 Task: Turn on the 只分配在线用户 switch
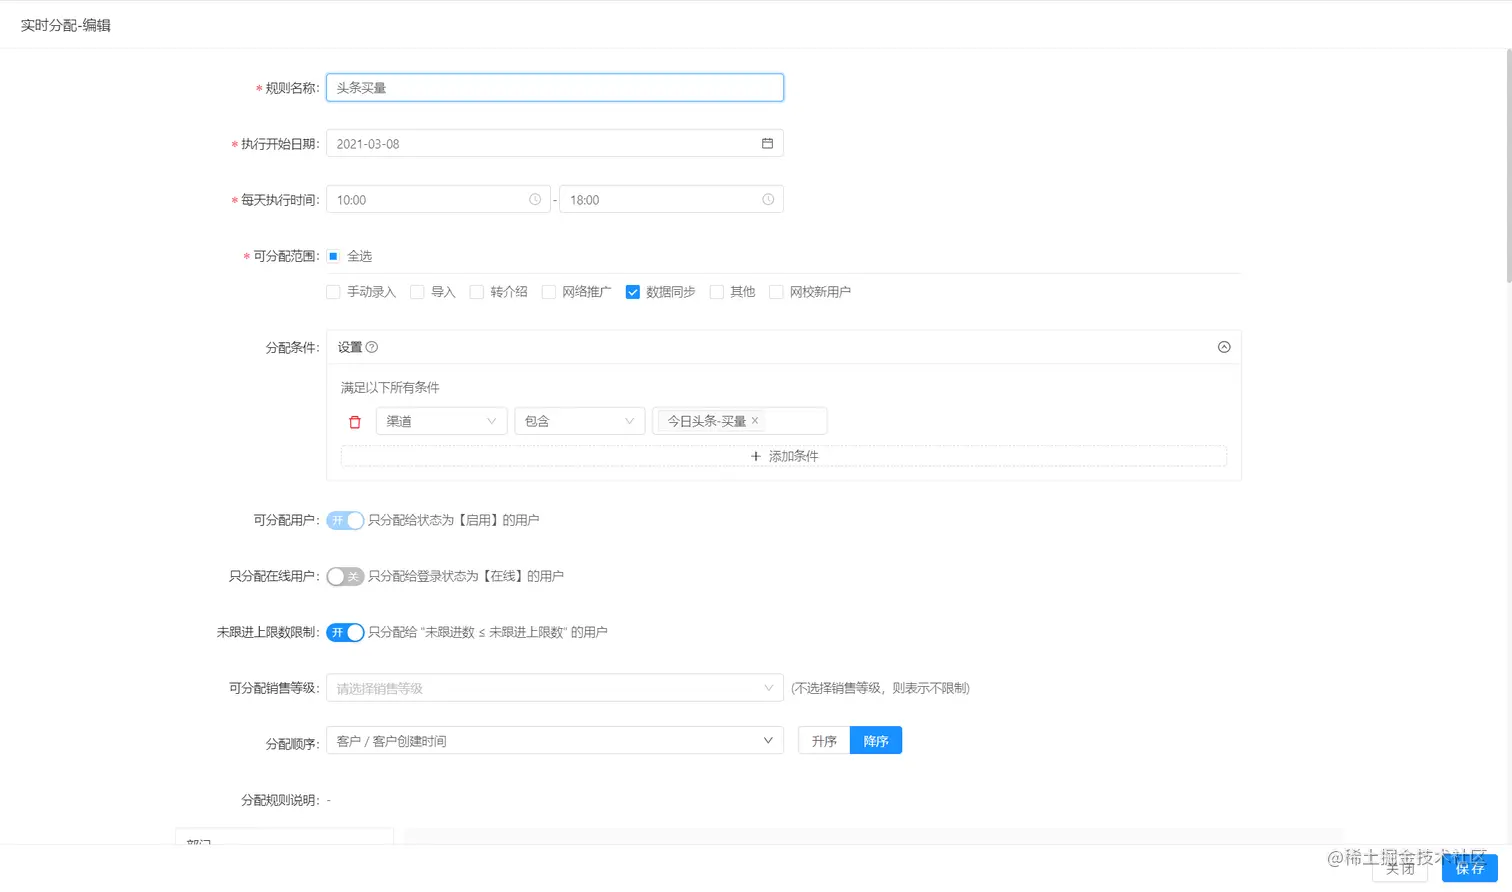coord(345,576)
